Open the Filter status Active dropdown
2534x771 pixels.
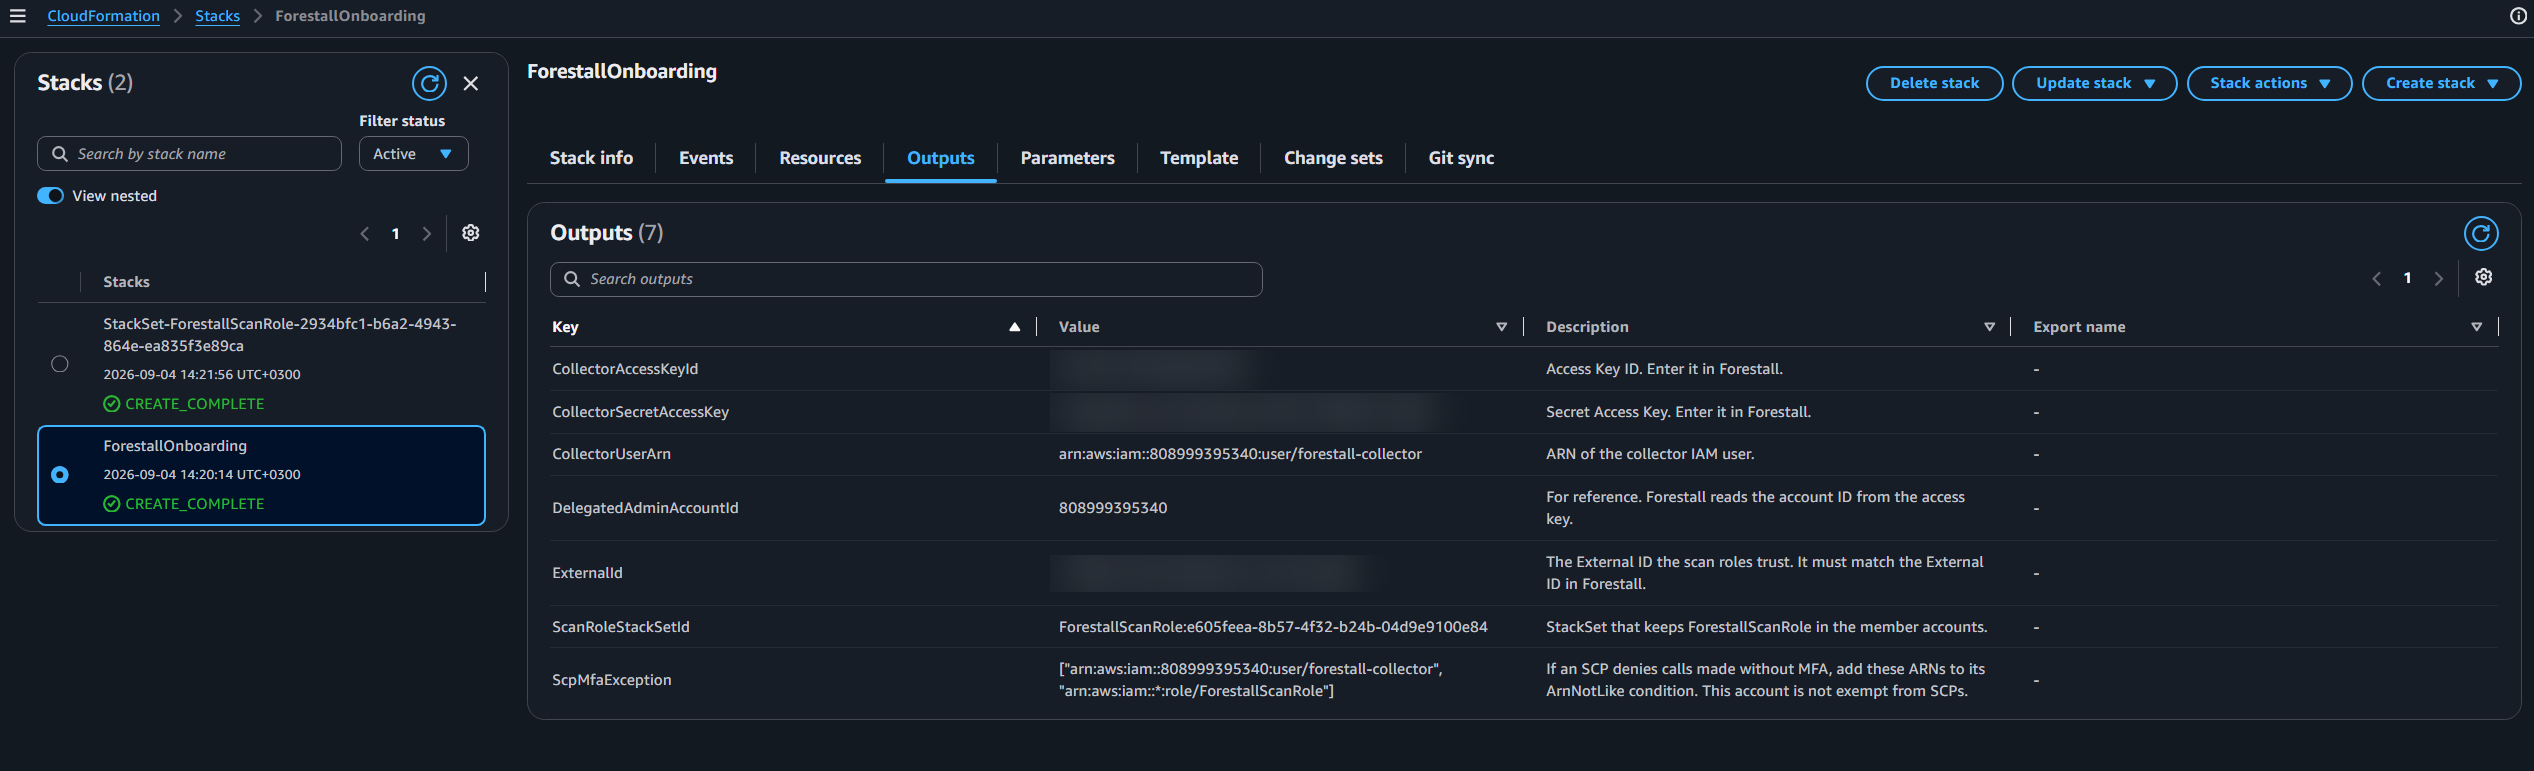(413, 154)
